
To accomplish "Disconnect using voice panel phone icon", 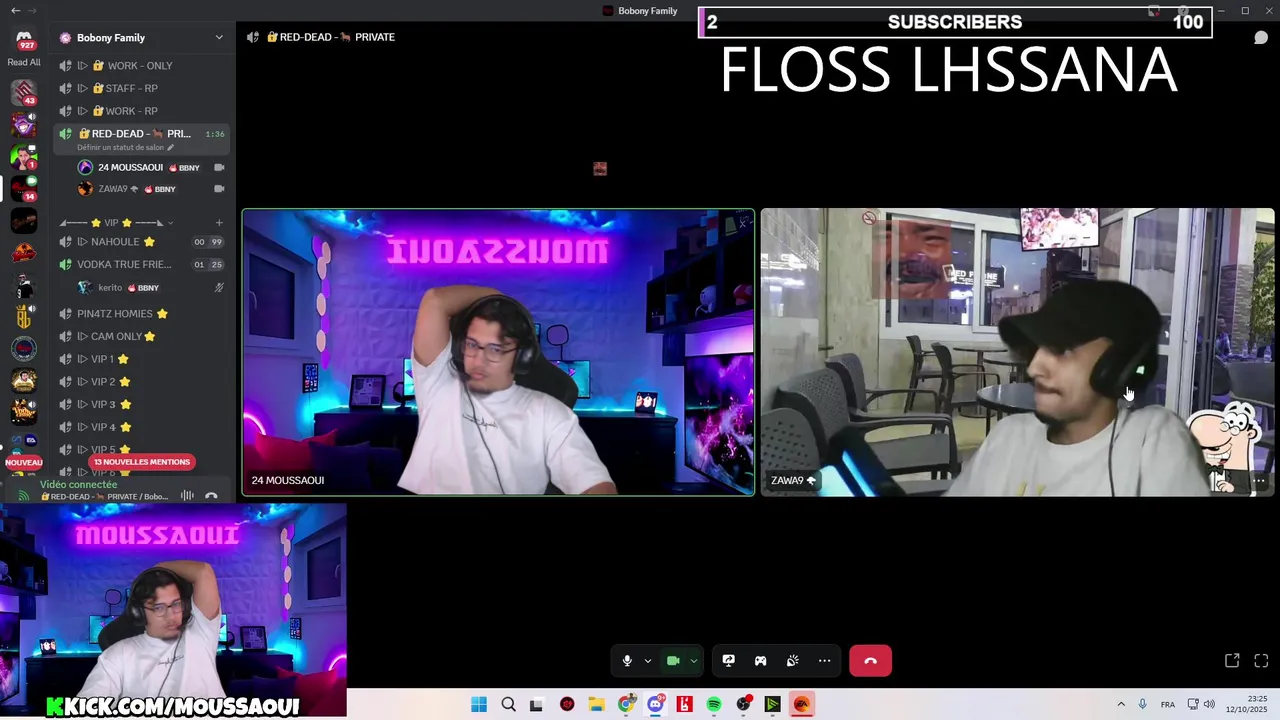I will [211, 496].
